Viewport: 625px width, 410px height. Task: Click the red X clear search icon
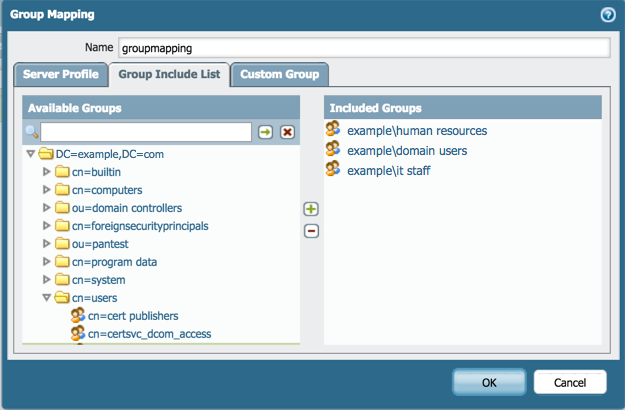[x=288, y=132]
